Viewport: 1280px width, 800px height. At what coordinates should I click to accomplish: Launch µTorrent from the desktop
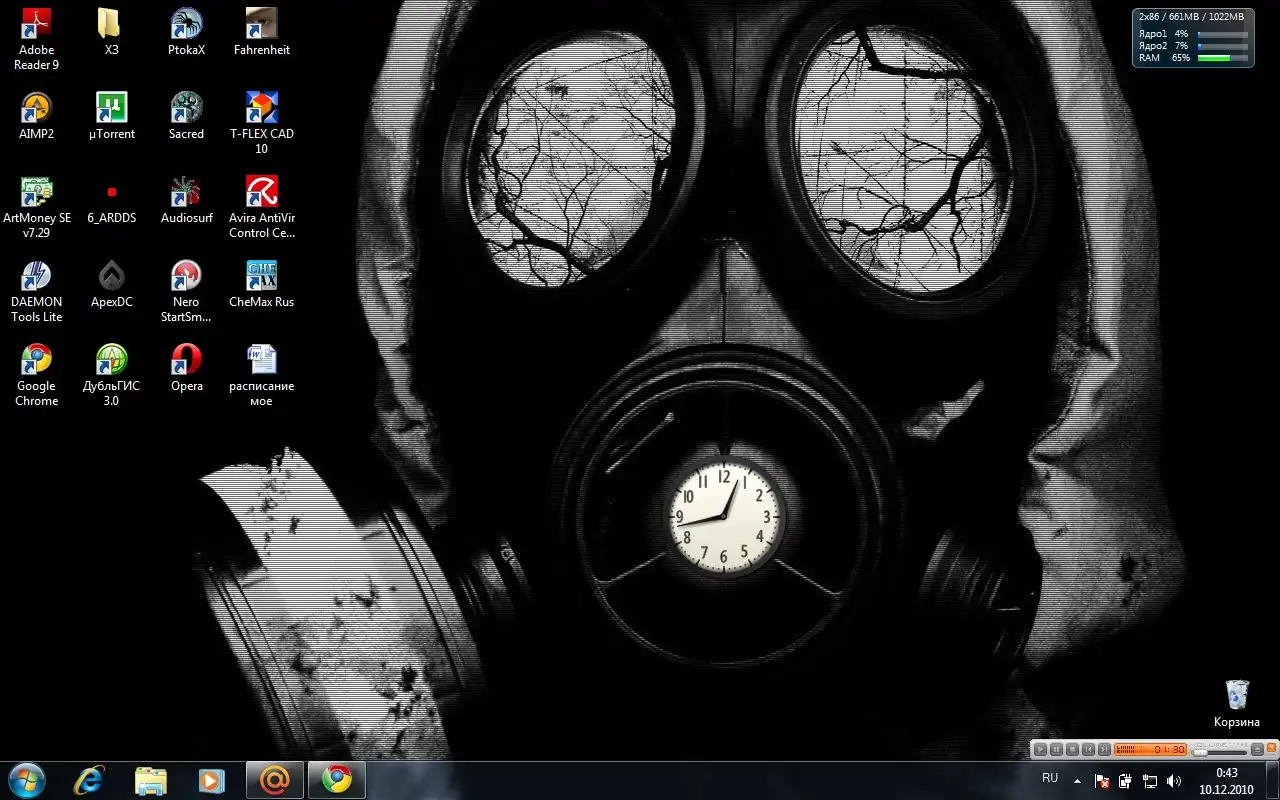click(x=111, y=108)
